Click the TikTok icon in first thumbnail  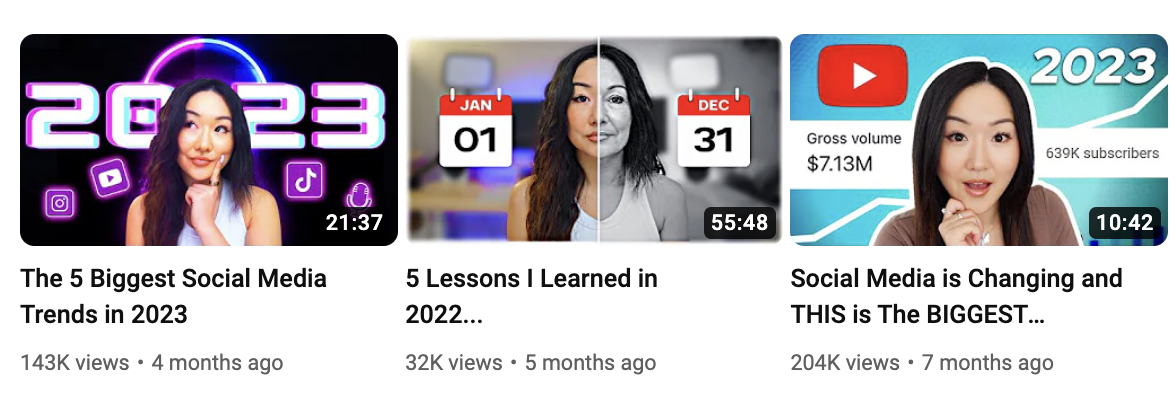(305, 181)
